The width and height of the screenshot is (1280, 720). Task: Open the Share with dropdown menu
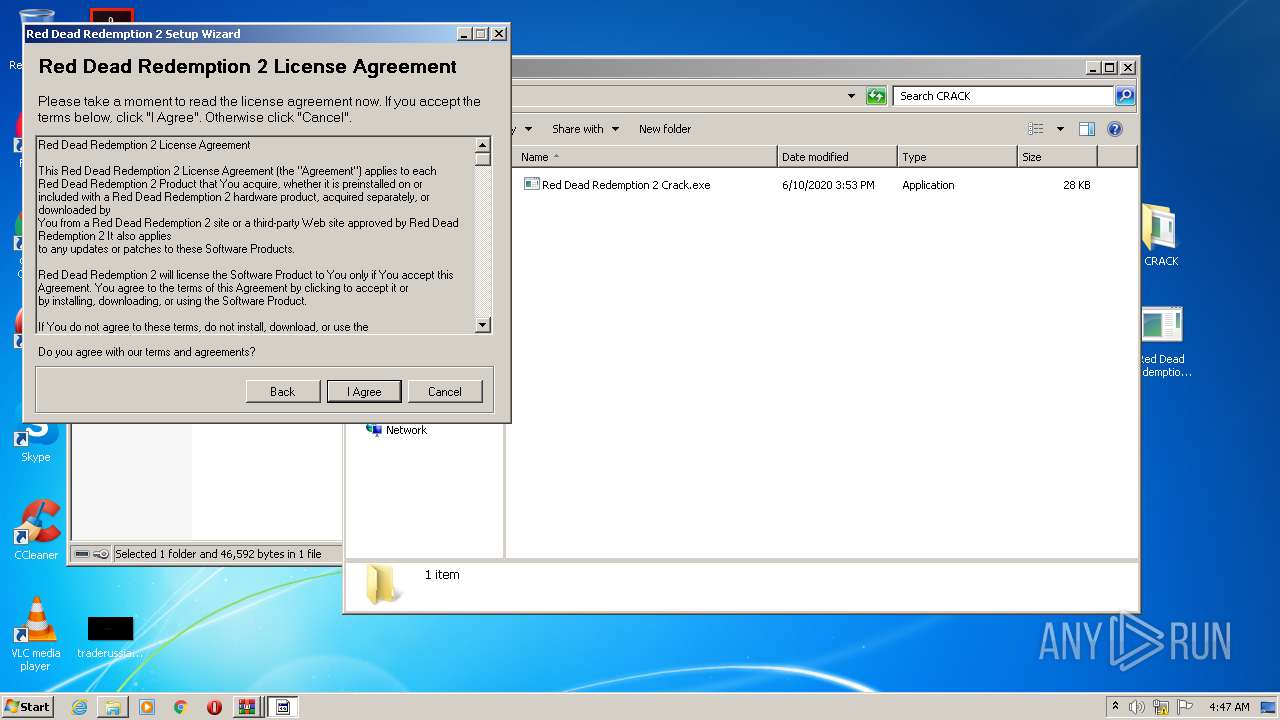(585, 129)
